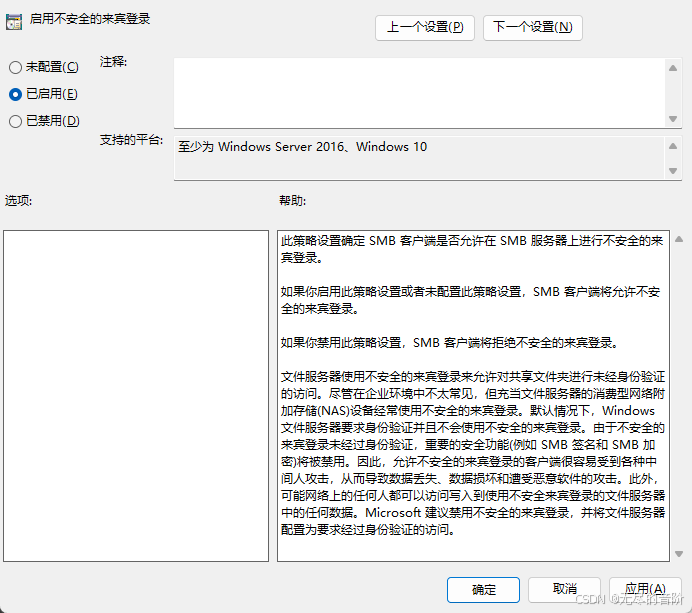The image size is (692, 613).
Task: Click the help text paragraph starting 此策略设置确定 SMB
Action: (x=472, y=249)
